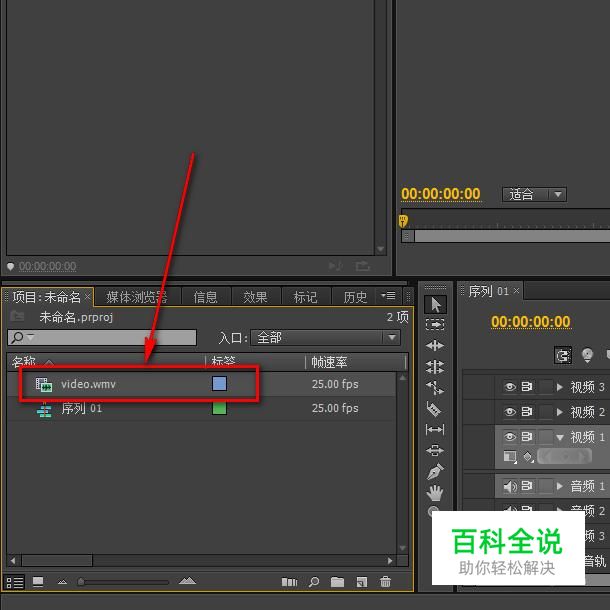Viewport: 610px width, 610px height.
Task: Click the 标签 column header
Action: (224, 362)
